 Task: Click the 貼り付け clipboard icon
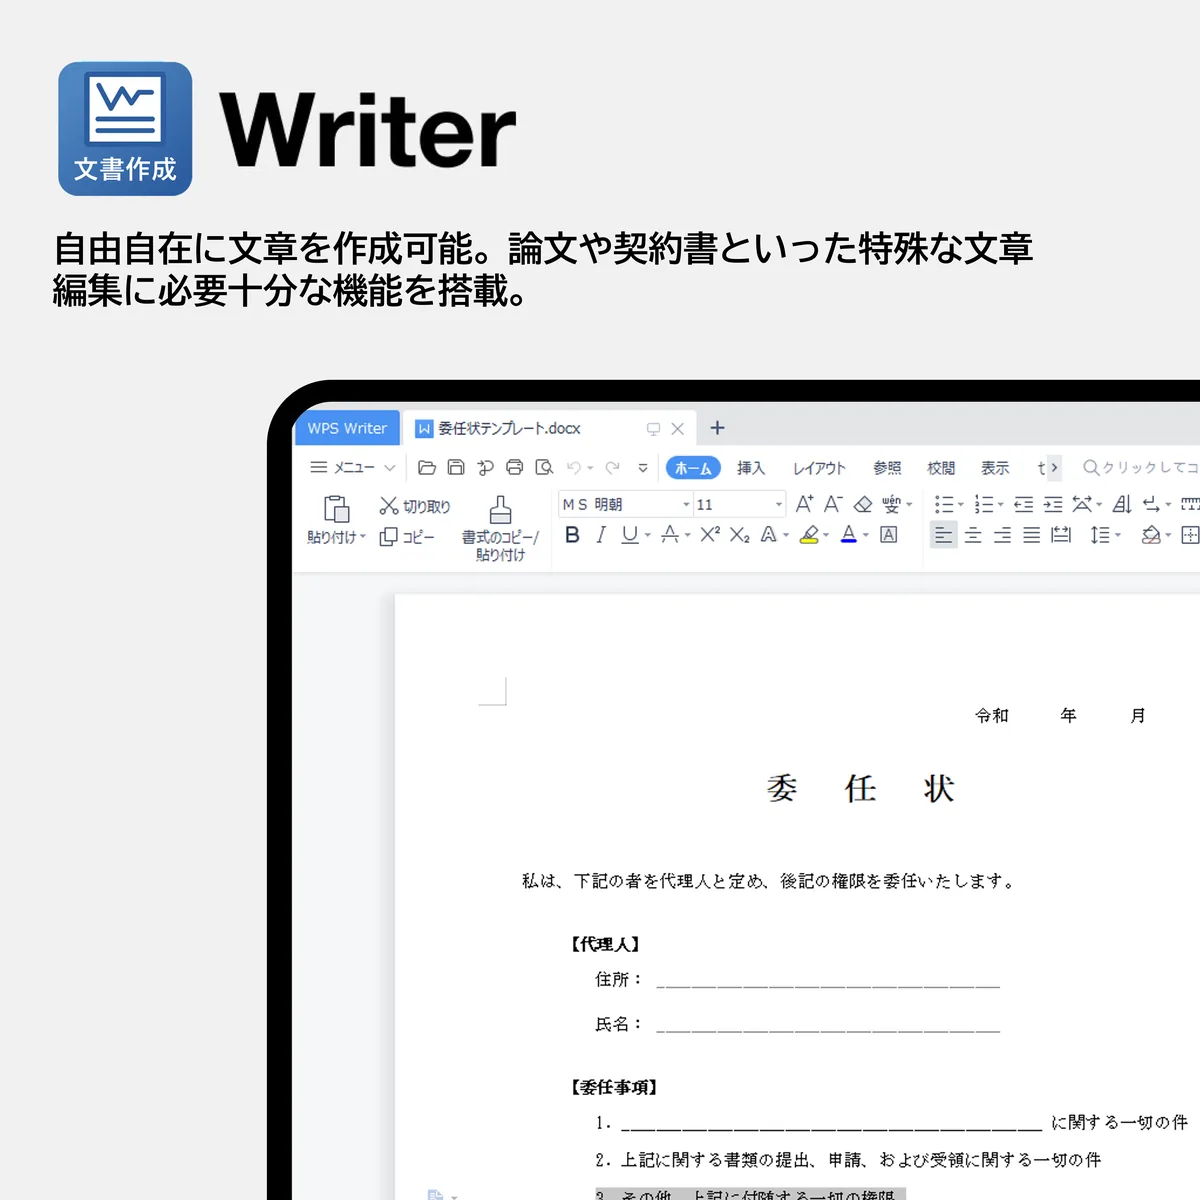point(336,508)
